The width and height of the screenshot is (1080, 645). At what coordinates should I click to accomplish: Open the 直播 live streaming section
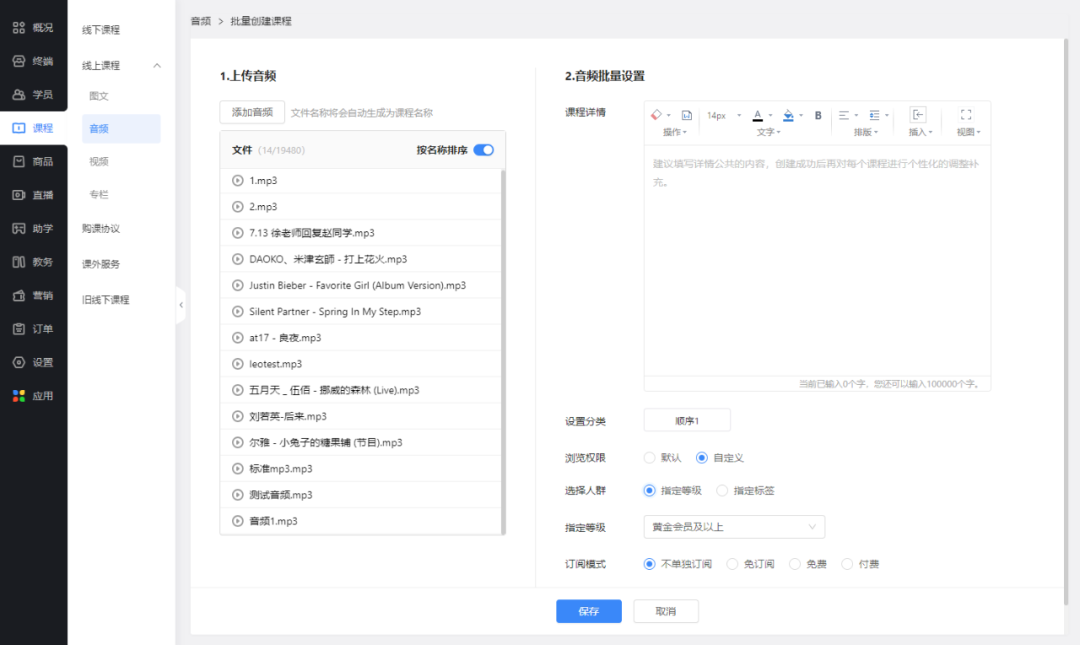[x=33, y=194]
